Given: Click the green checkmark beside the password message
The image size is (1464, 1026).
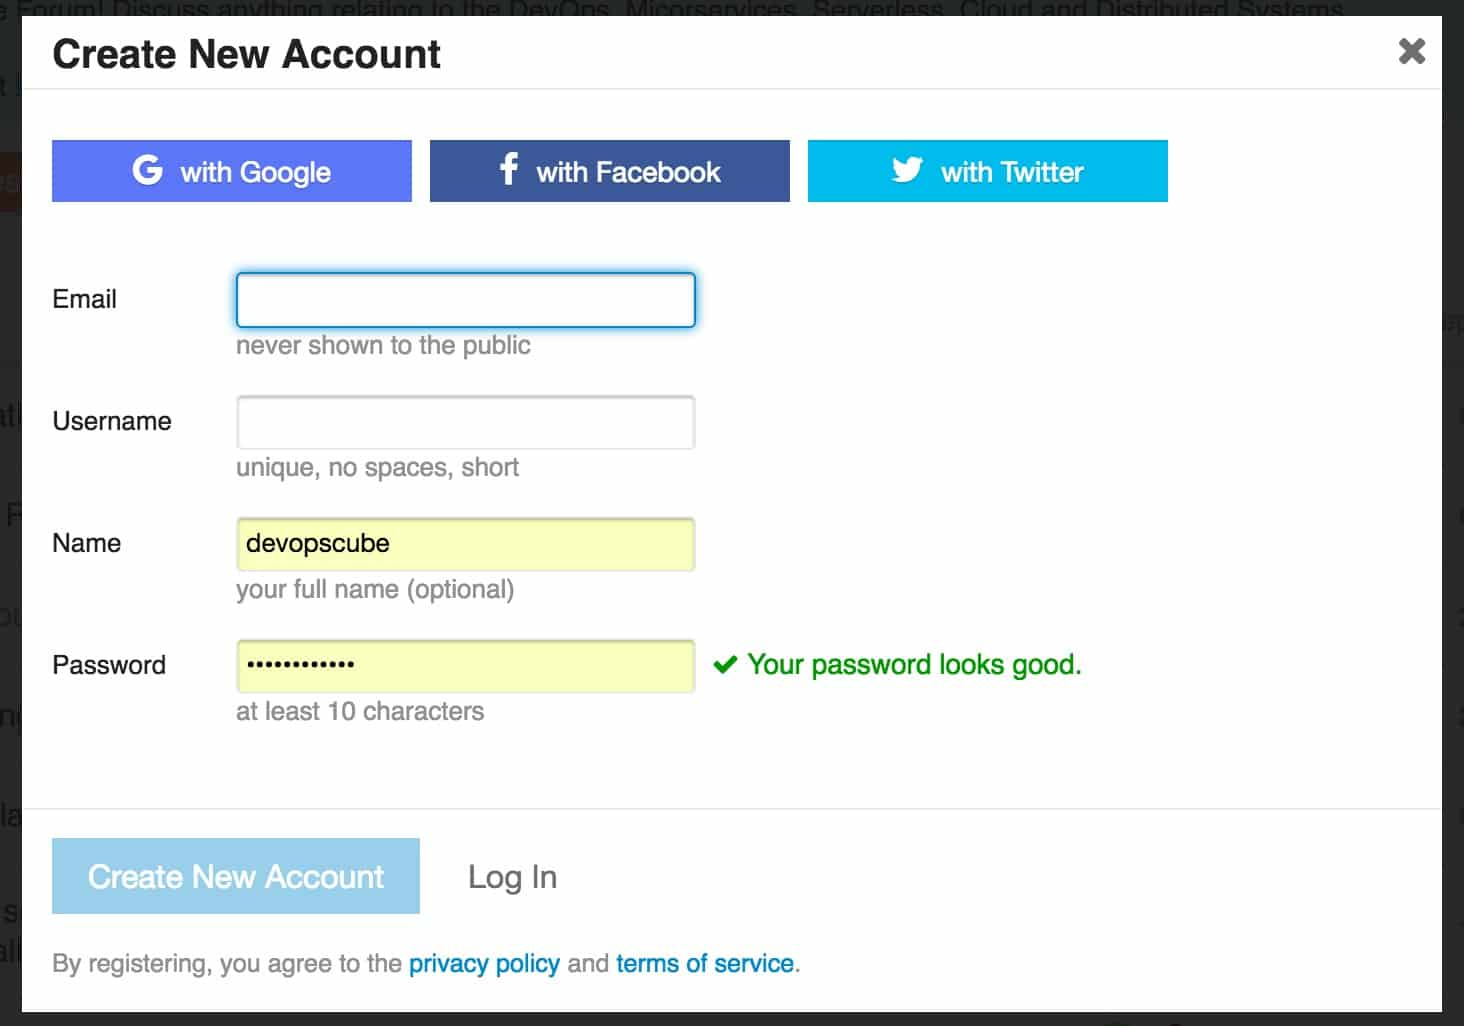Looking at the screenshot, I should (726, 664).
